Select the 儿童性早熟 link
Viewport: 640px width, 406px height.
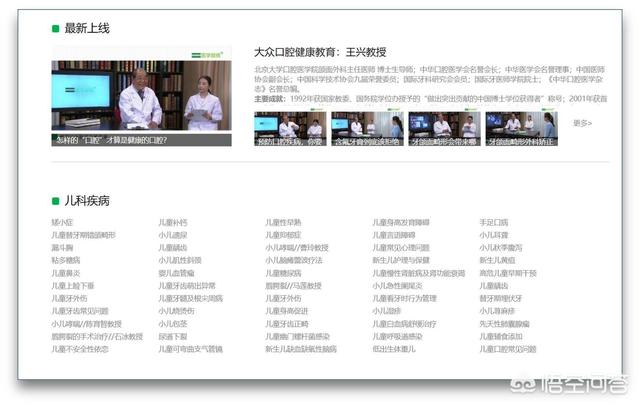tap(283, 222)
